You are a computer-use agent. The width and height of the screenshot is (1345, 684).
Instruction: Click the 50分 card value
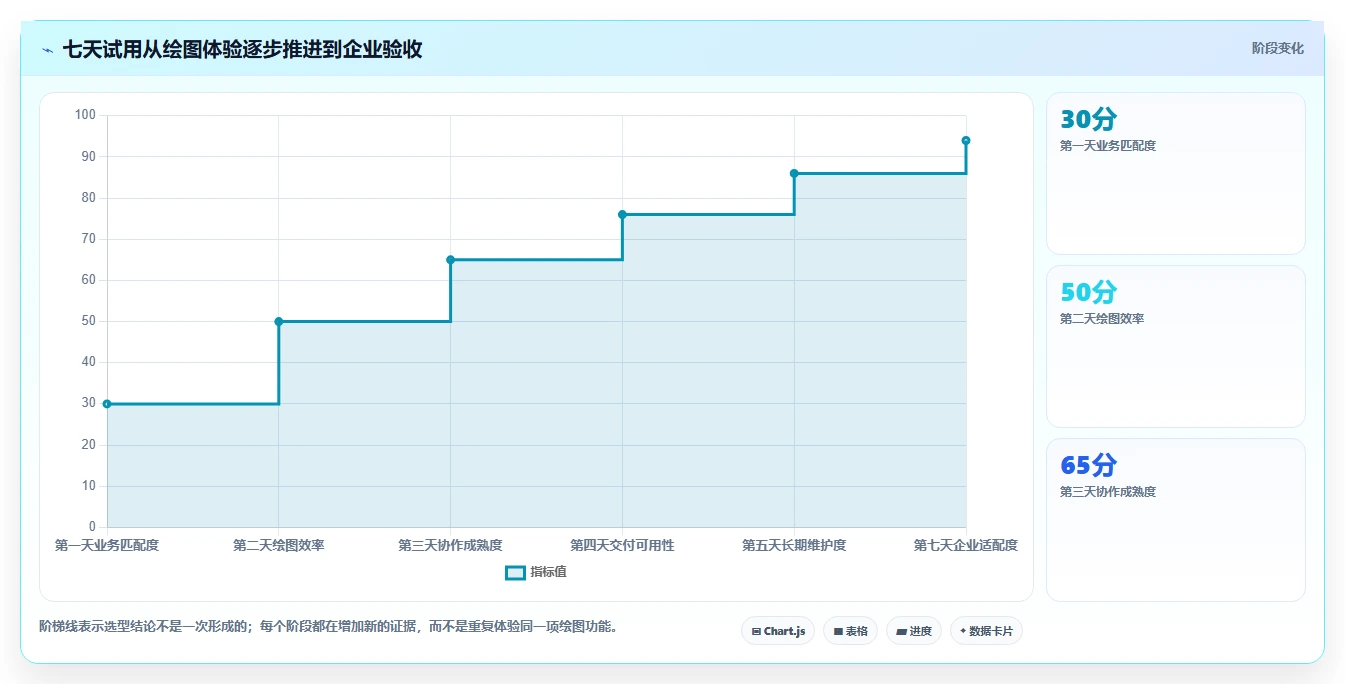click(1088, 293)
